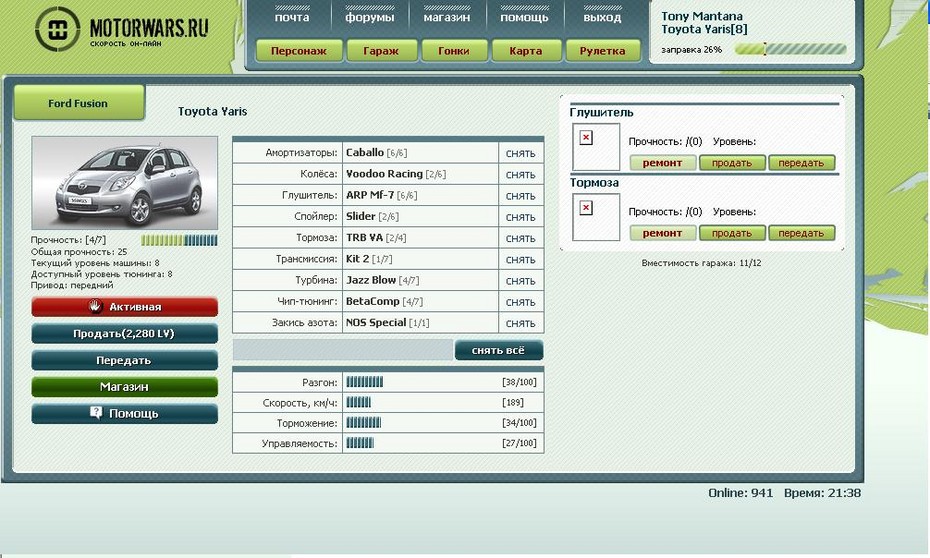Click the Jazz Blow part name
Image resolution: width=930 pixels, height=558 pixels.
point(371,280)
